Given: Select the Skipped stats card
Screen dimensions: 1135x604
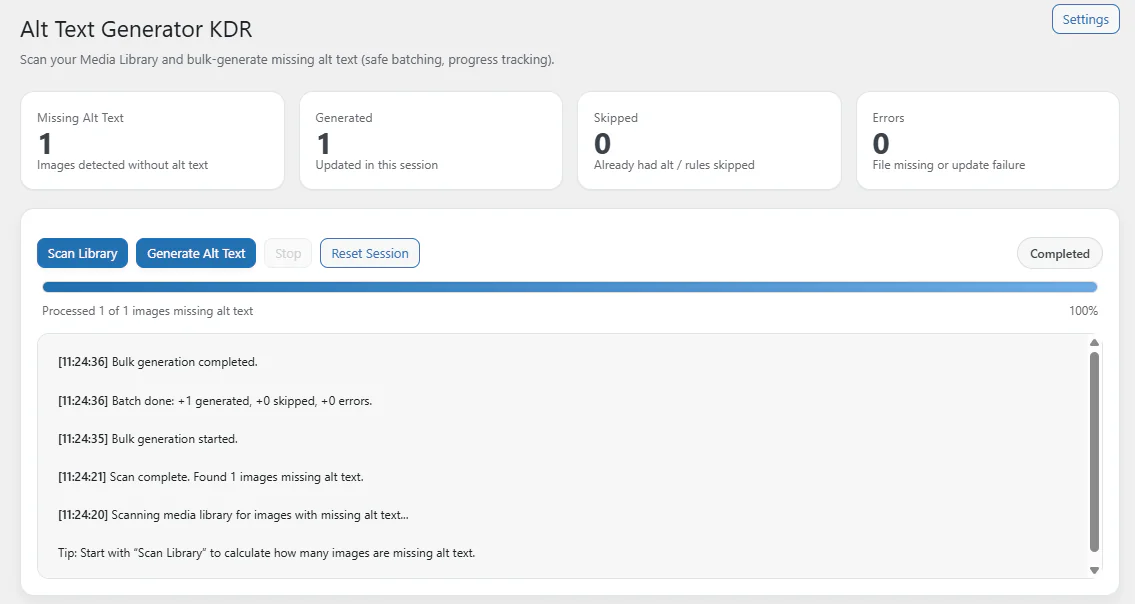Looking at the screenshot, I should (x=708, y=141).
